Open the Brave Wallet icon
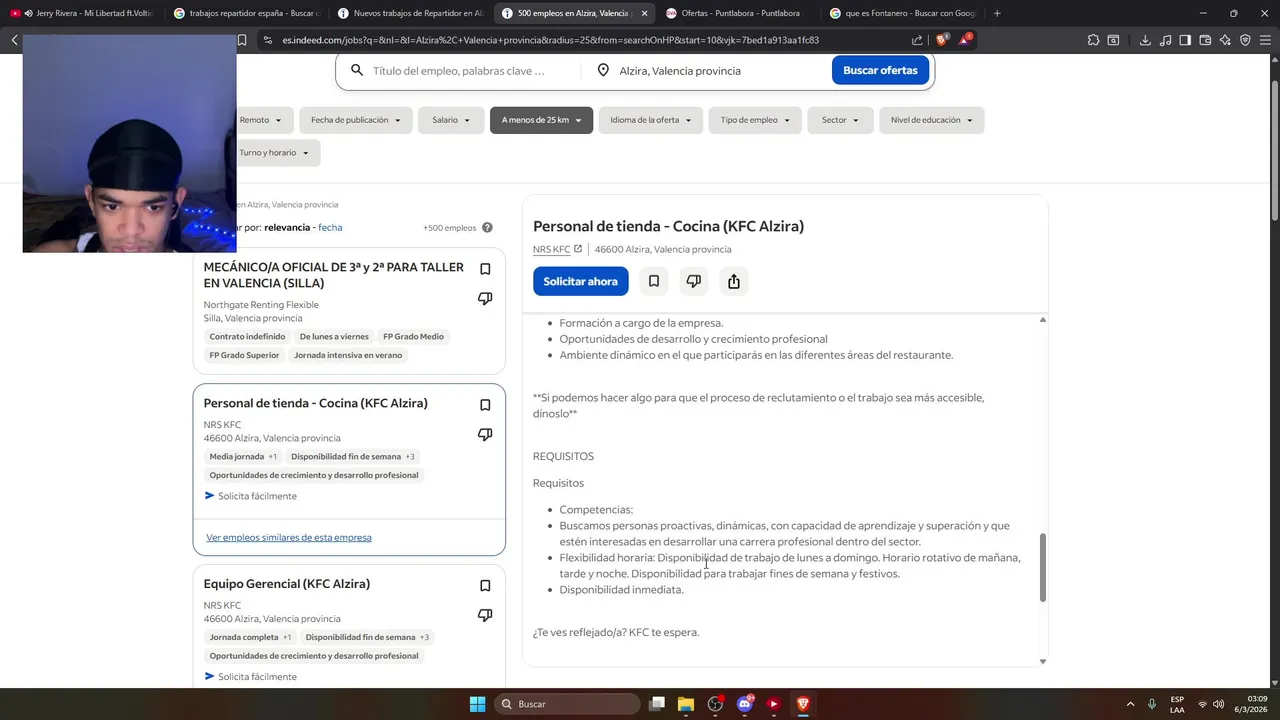Image resolution: width=1280 pixels, height=720 pixels. coord(1205,40)
